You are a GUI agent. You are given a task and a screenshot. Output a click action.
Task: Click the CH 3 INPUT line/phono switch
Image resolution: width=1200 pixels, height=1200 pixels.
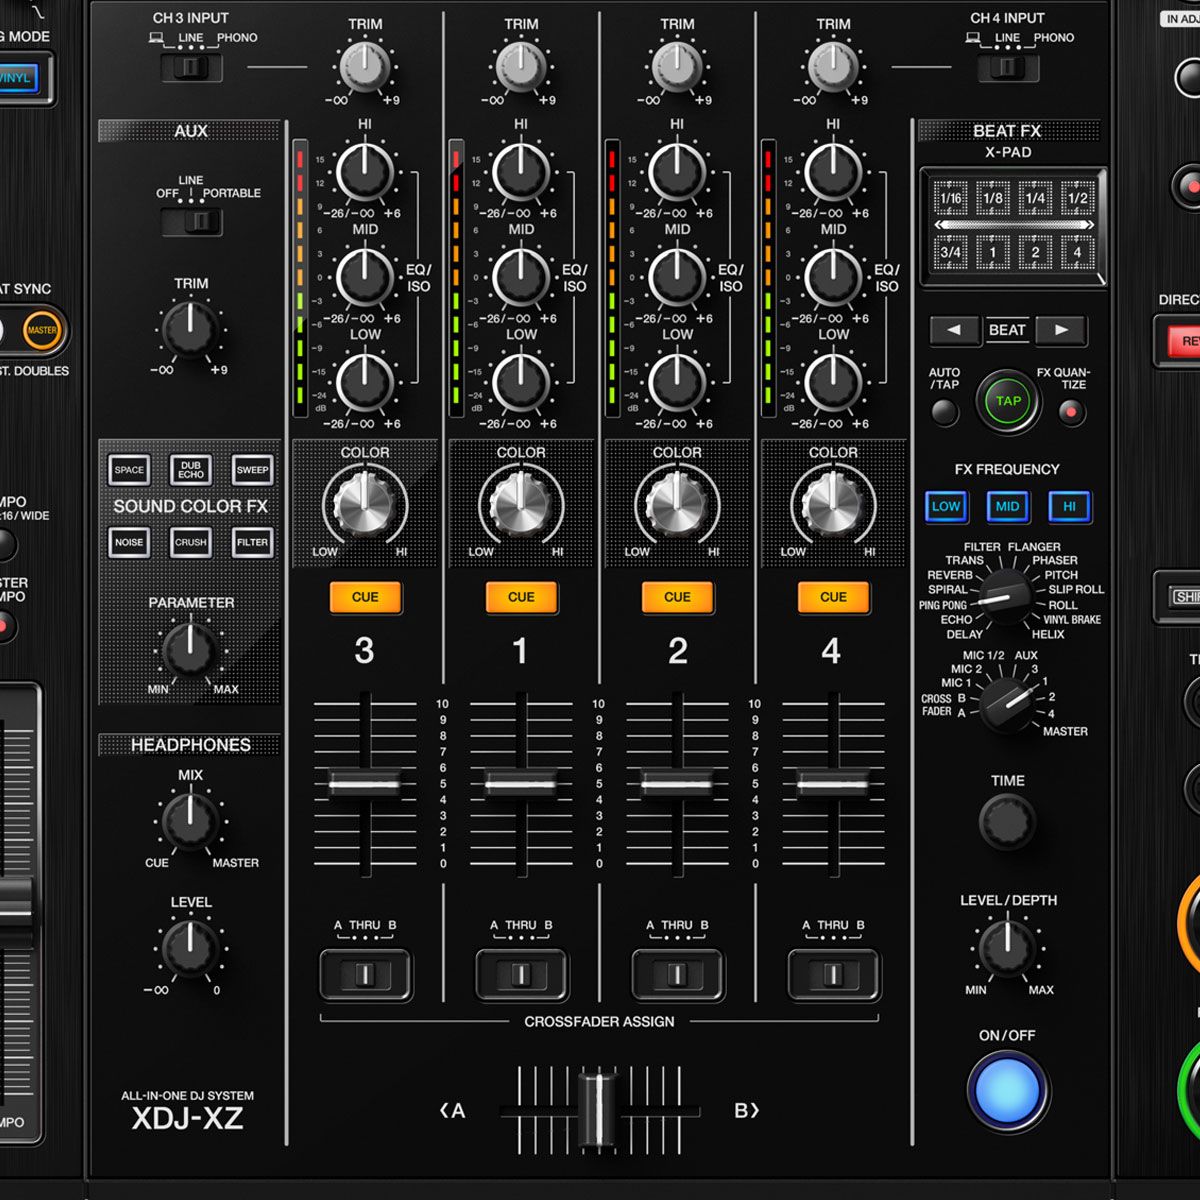pos(191,68)
